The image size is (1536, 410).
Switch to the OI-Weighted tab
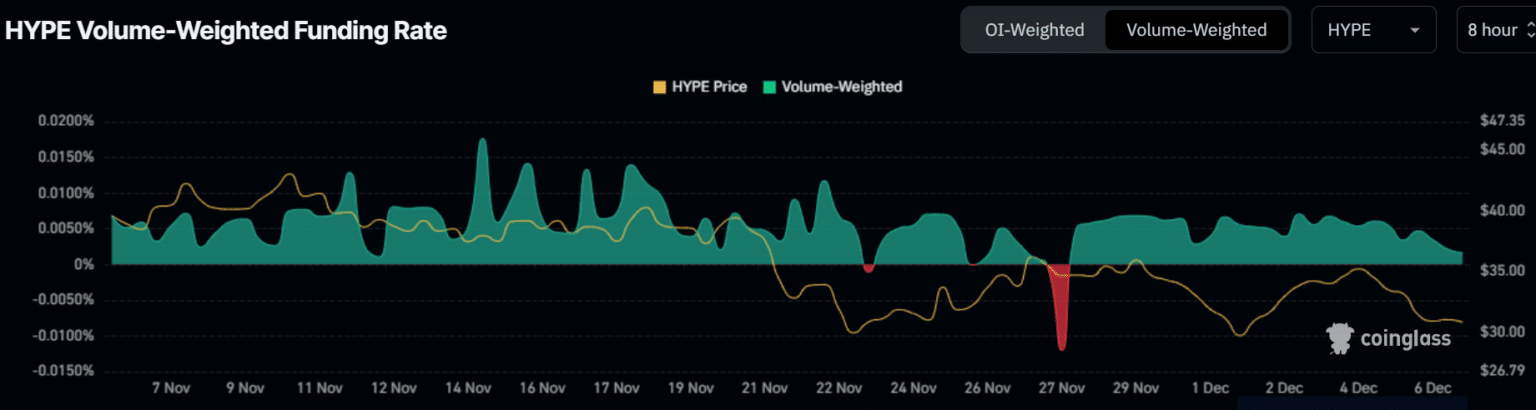1034,30
